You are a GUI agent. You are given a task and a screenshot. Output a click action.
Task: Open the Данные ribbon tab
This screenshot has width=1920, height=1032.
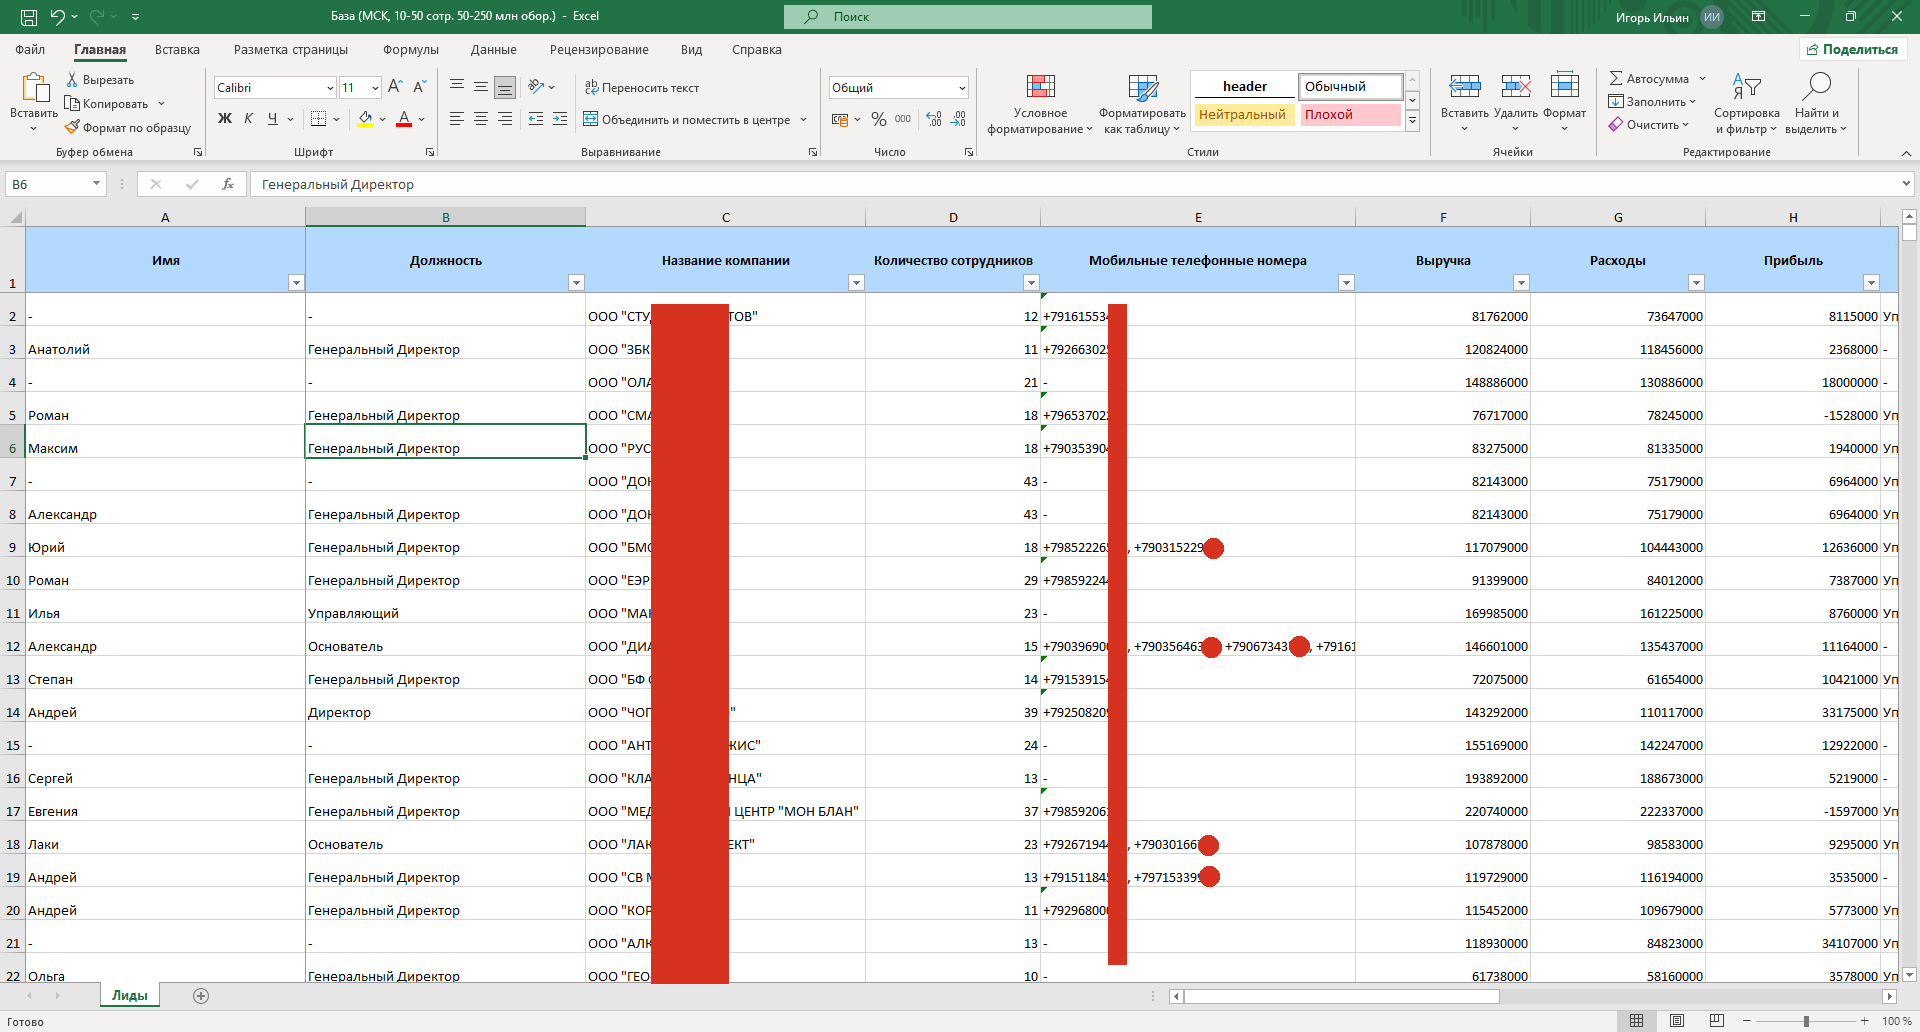493,50
